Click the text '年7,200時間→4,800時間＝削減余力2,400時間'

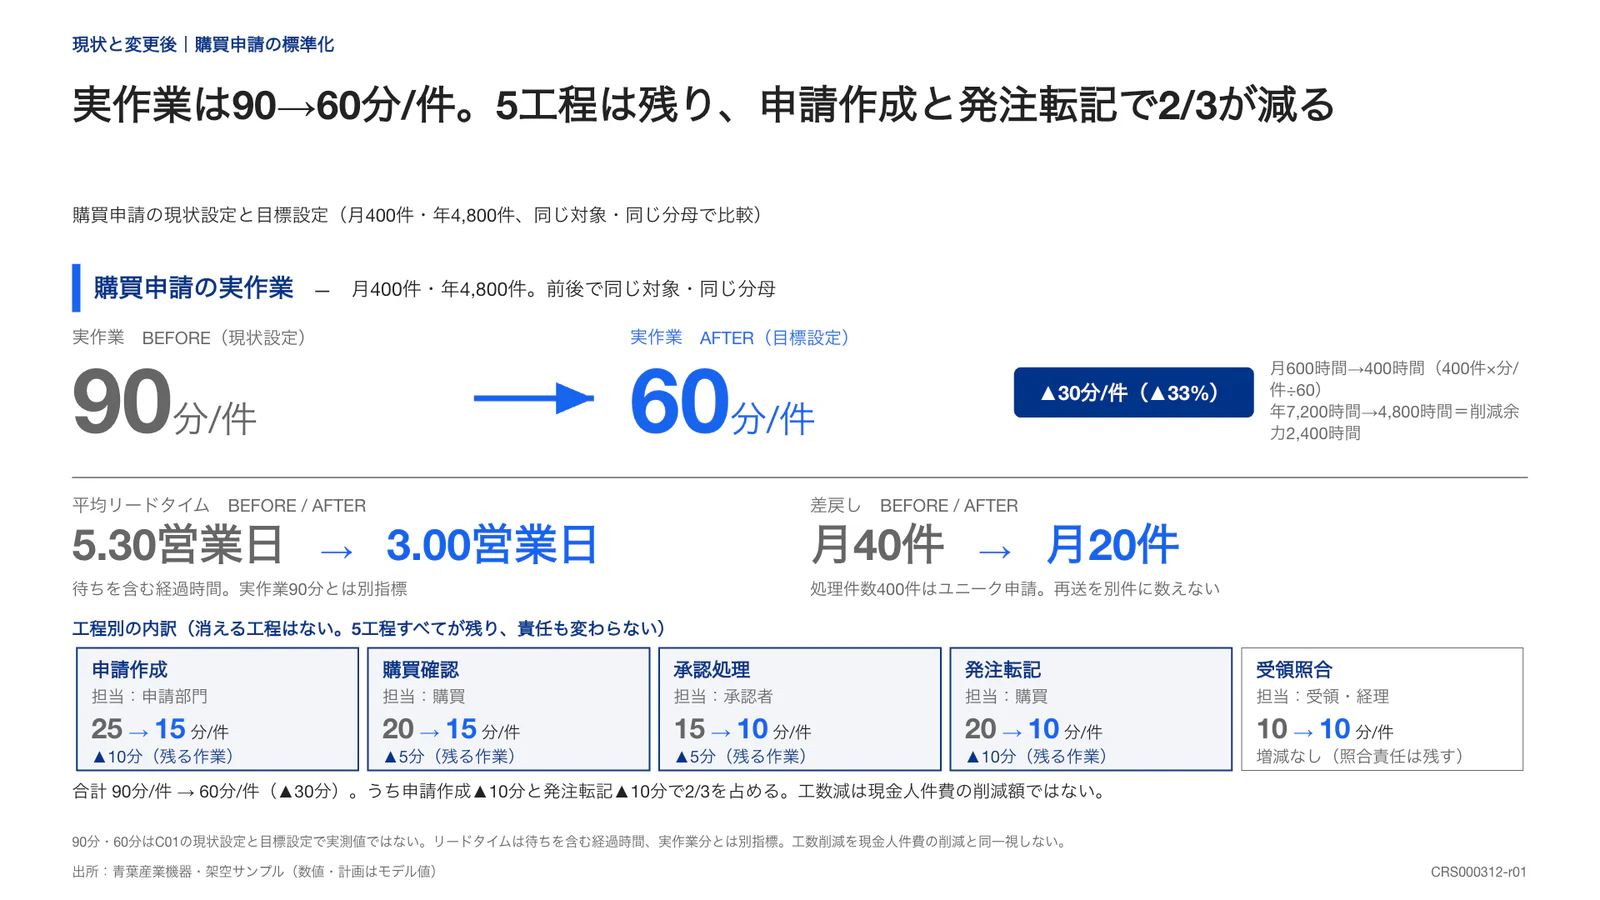coord(1394,422)
